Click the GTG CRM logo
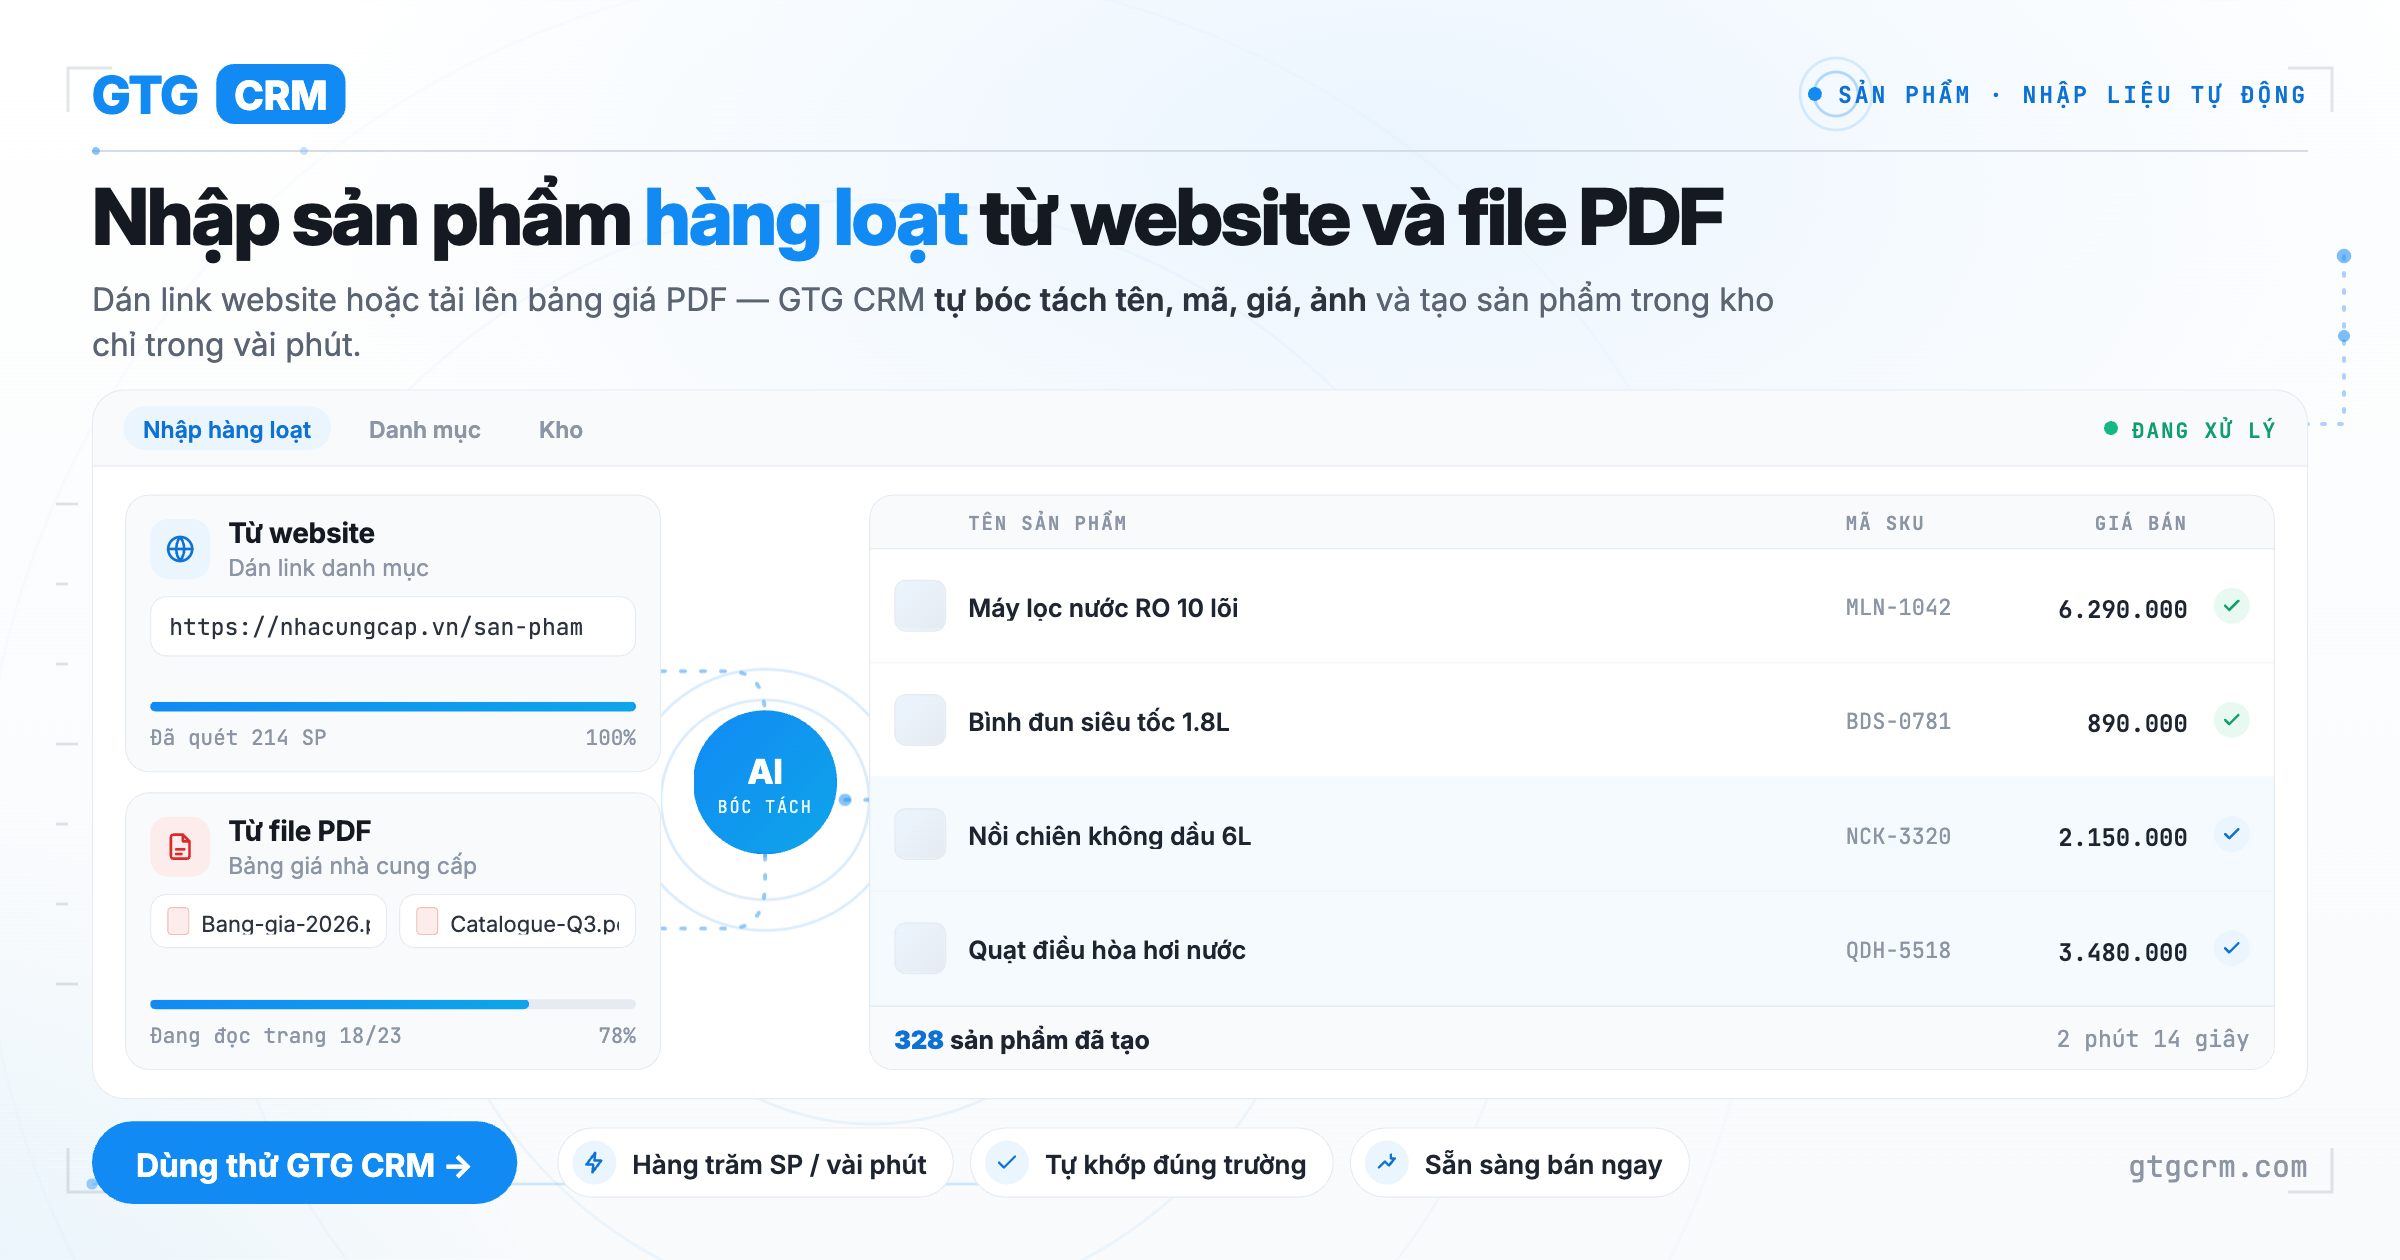The height and width of the screenshot is (1260, 2400). click(x=219, y=95)
